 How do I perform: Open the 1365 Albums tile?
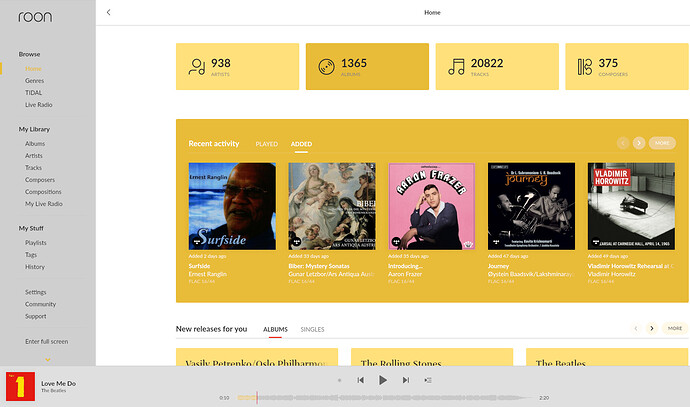(367, 66)
